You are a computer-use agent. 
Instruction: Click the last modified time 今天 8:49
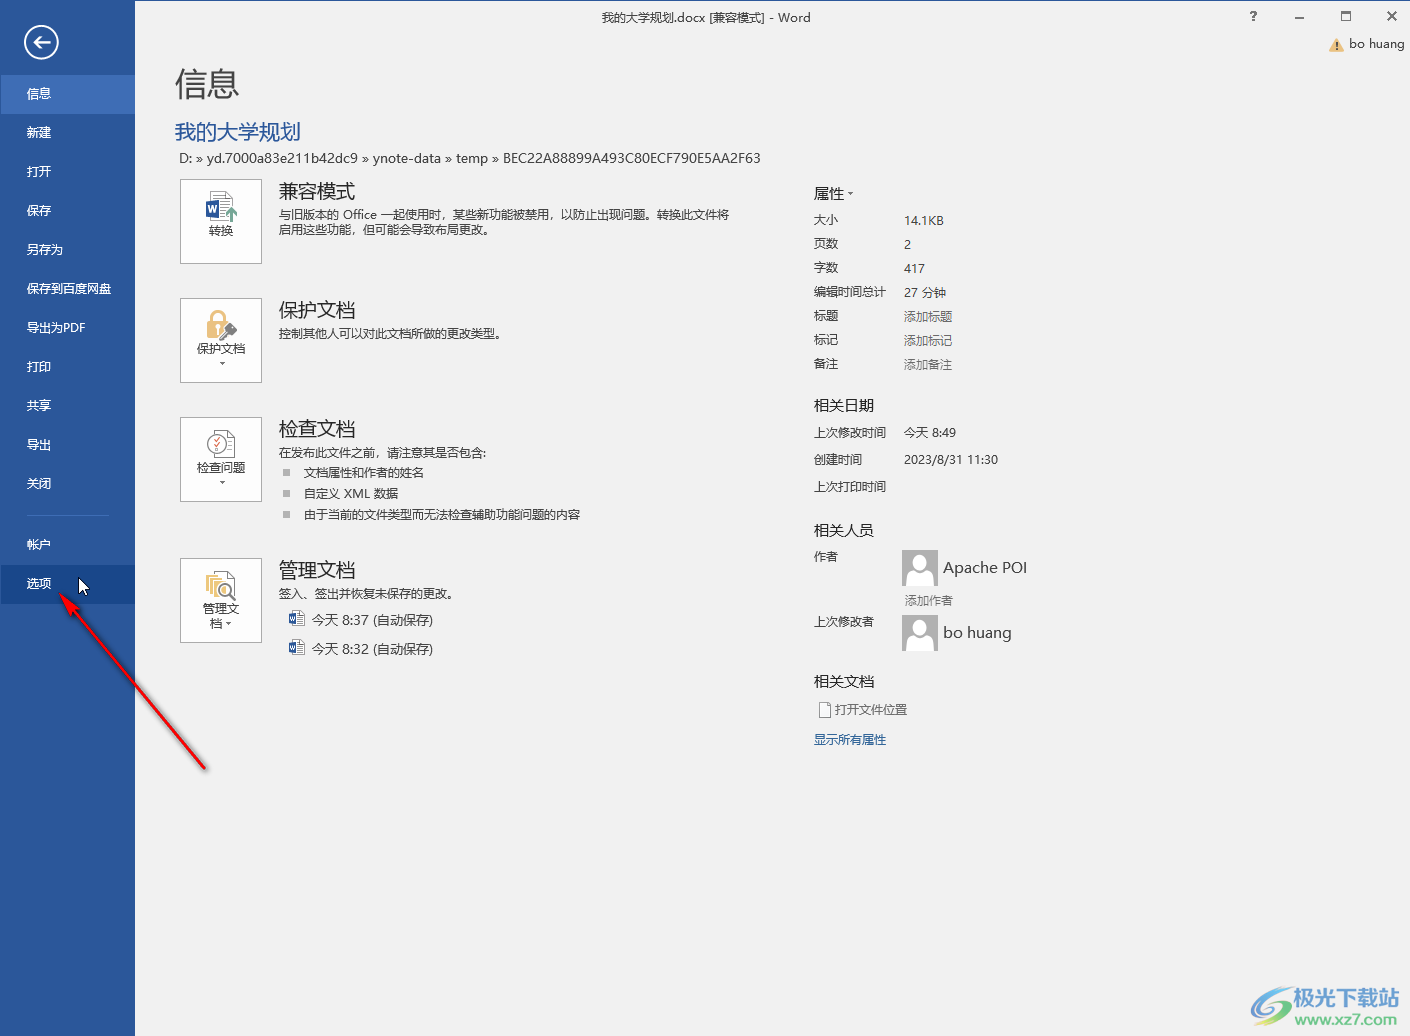click(930, 433)
